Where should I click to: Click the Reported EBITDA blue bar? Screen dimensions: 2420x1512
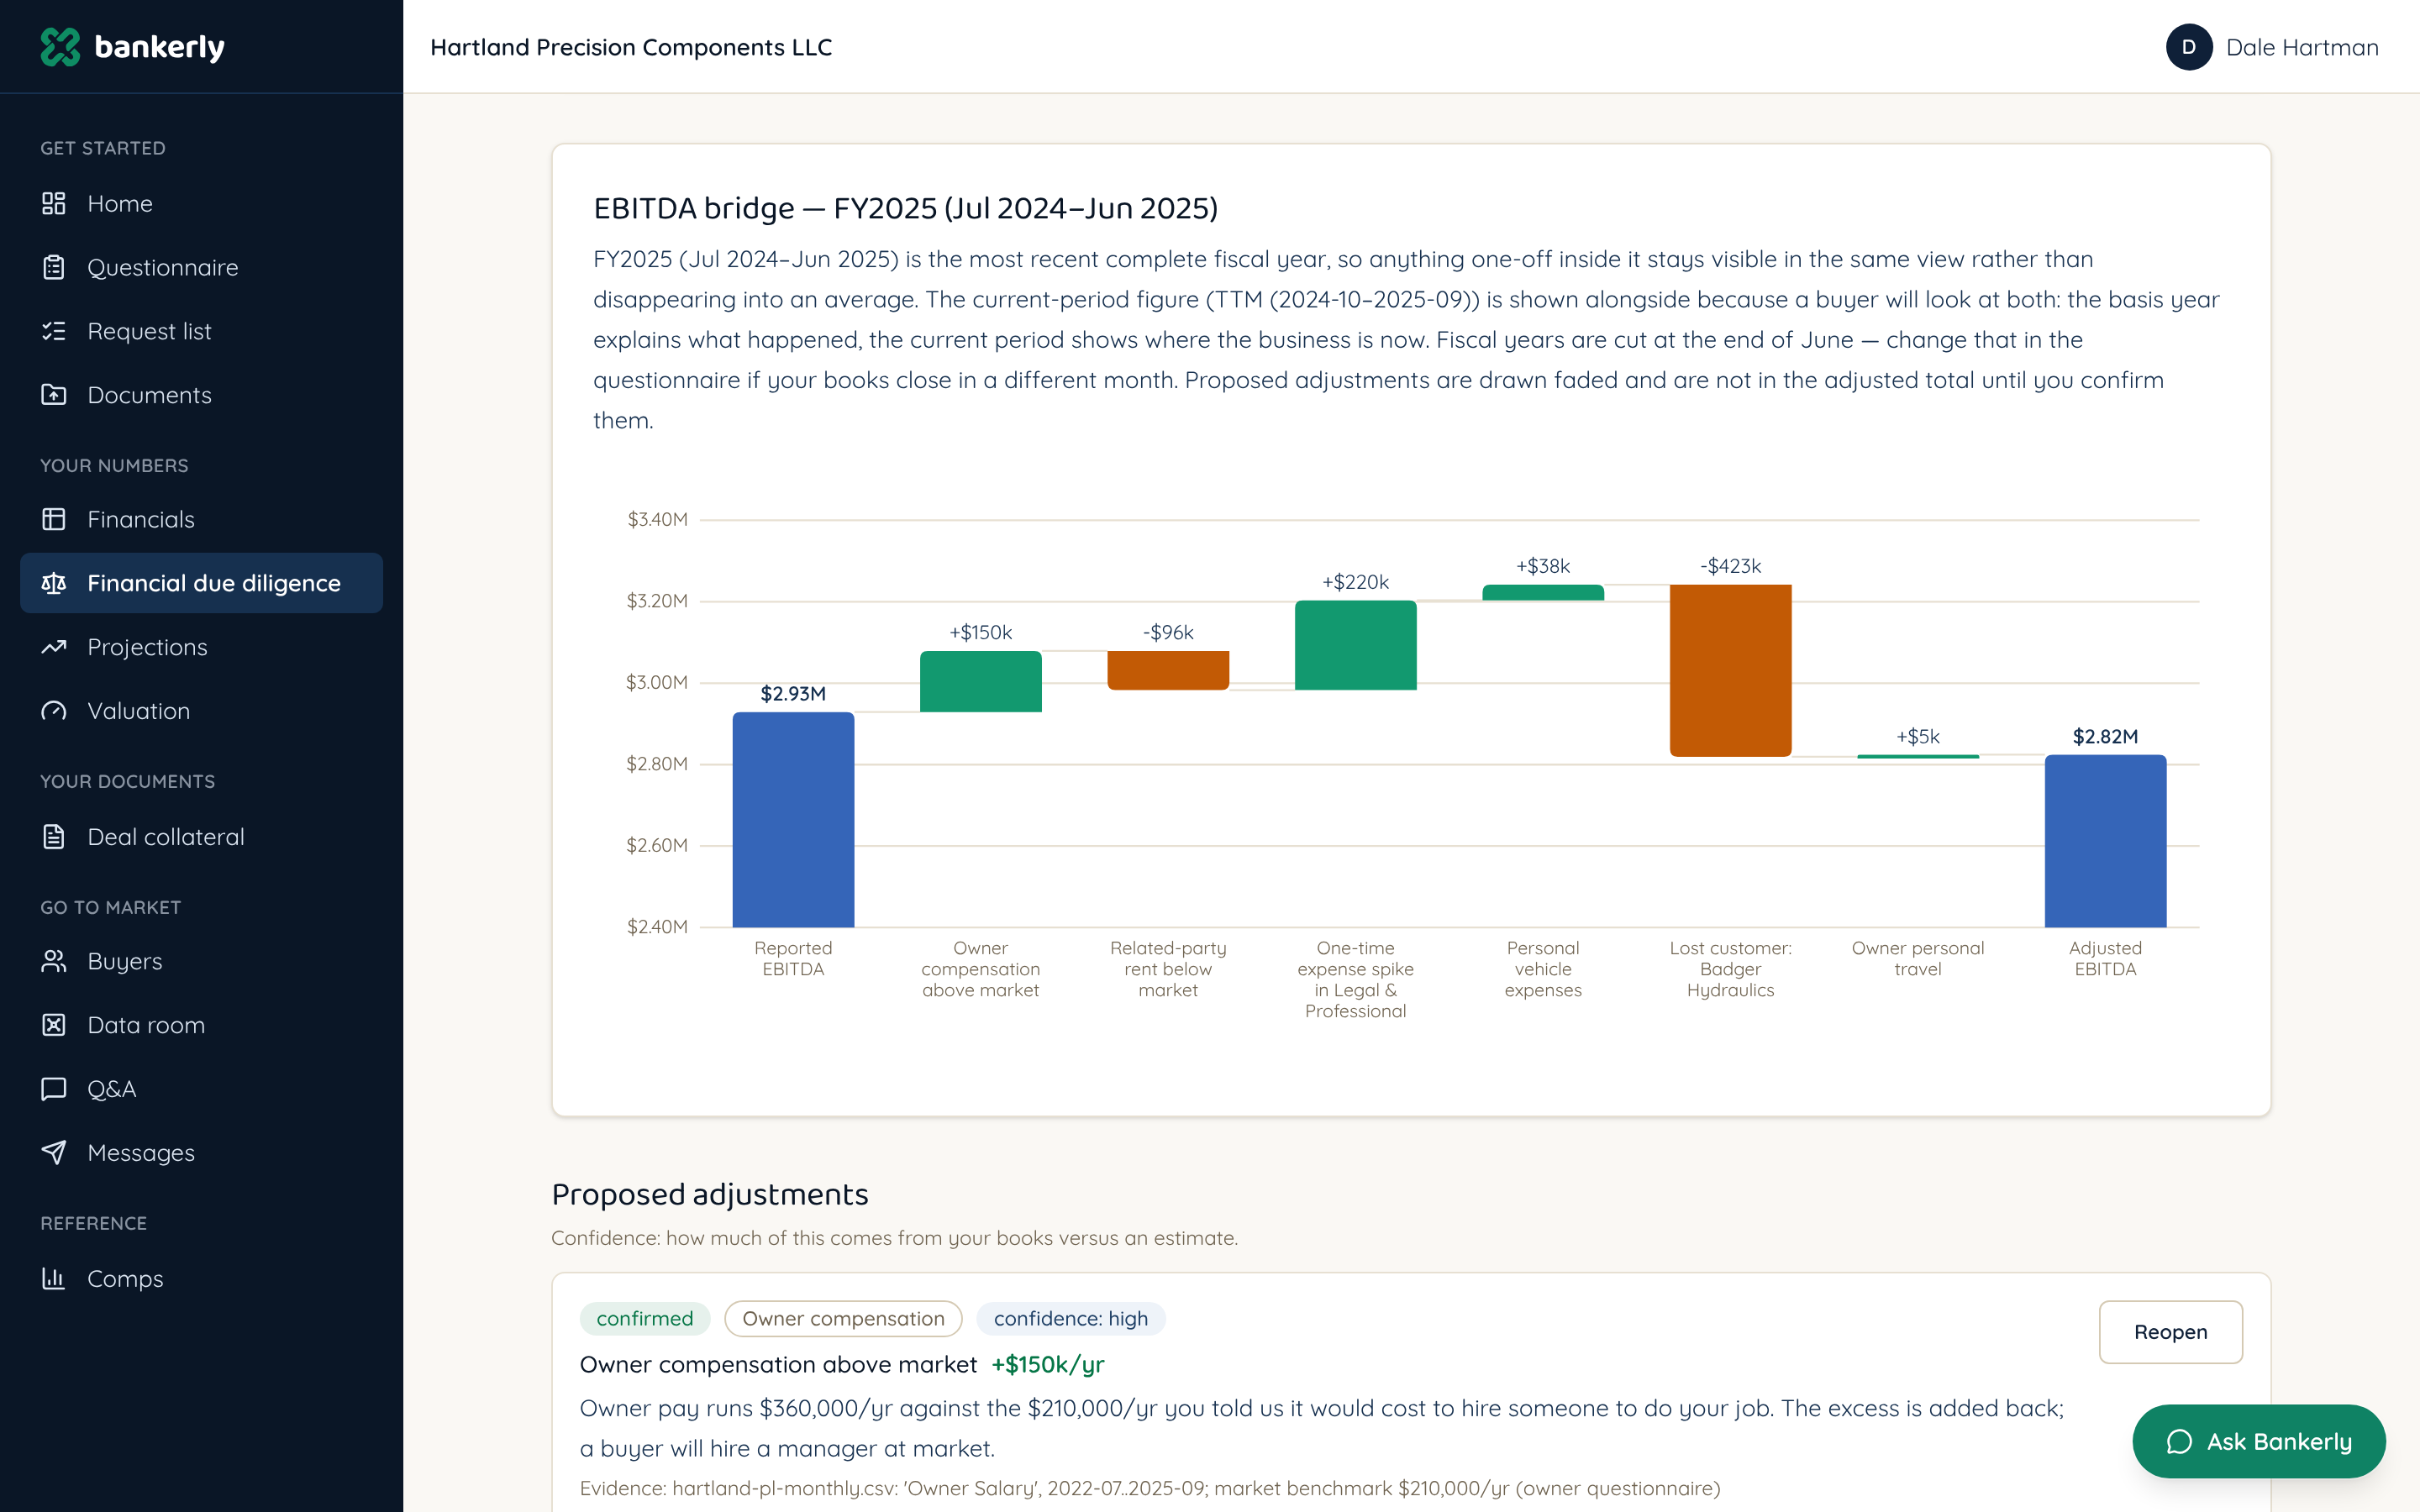[793, 819]
